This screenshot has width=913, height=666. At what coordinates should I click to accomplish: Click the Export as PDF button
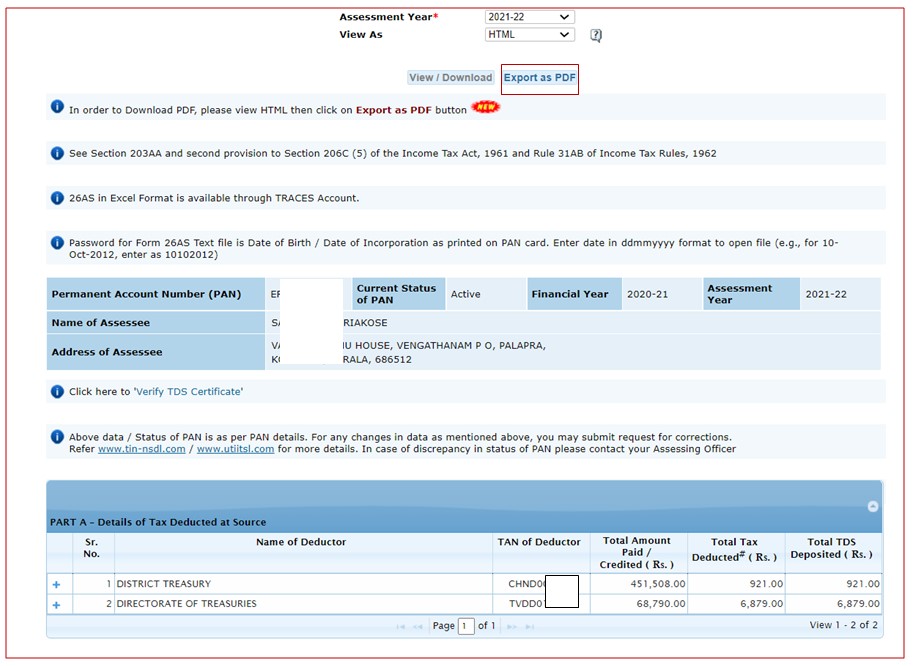[539, 77]
